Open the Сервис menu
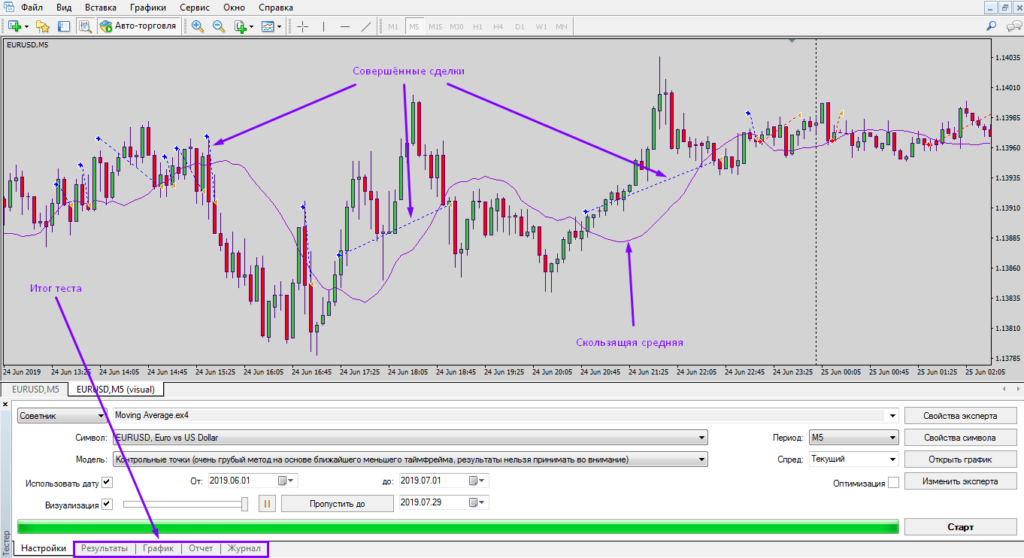This screenshot has width=1024, height=558. pyautogui.click(x=195, y=8)
